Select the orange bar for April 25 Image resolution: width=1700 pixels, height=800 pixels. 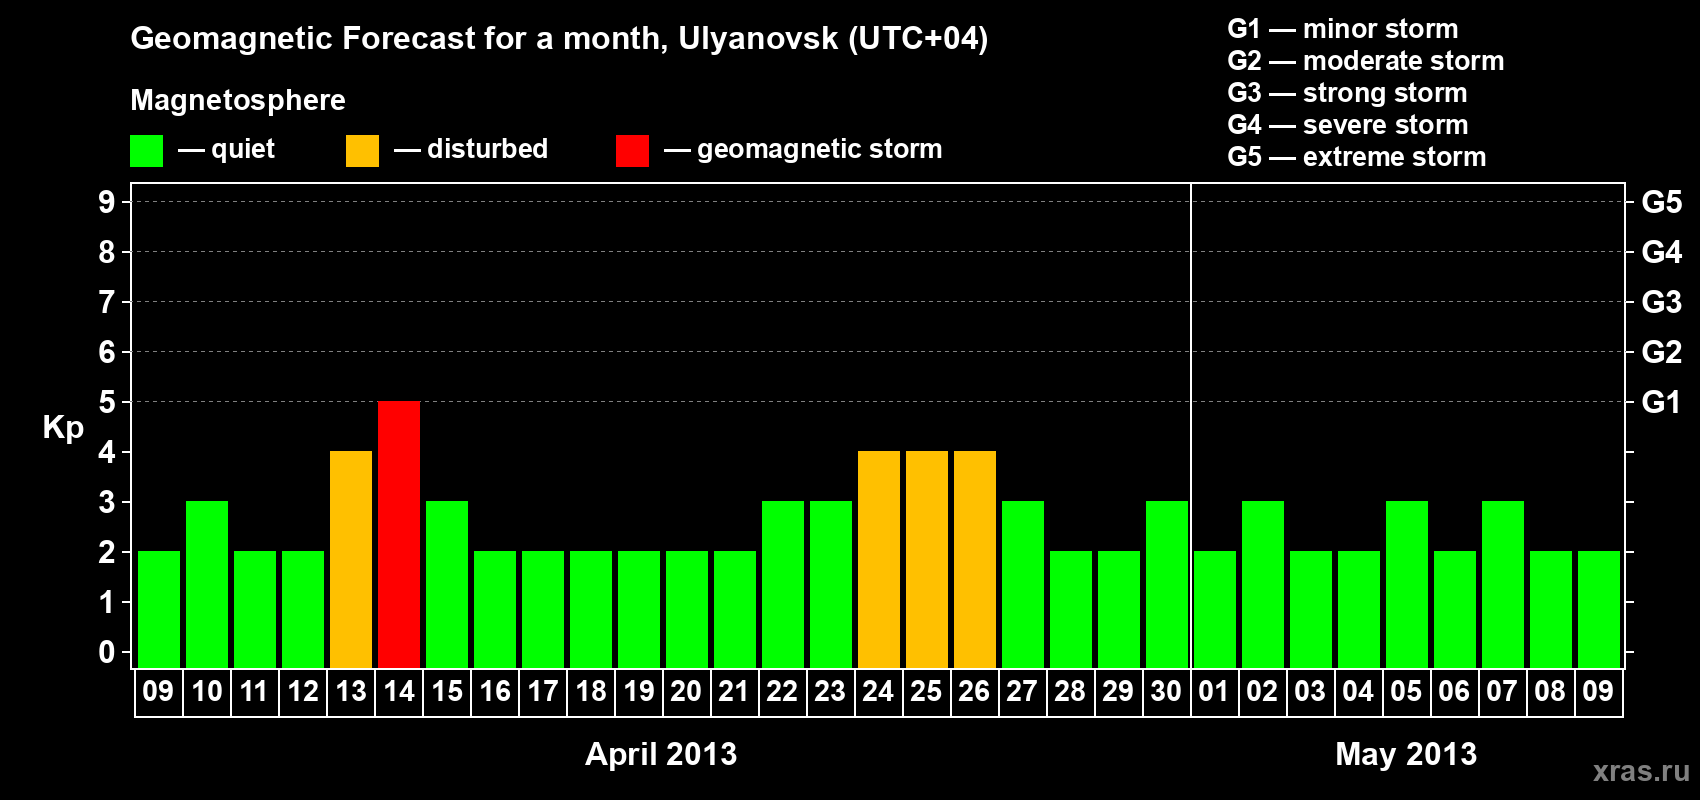pos(927,559)
